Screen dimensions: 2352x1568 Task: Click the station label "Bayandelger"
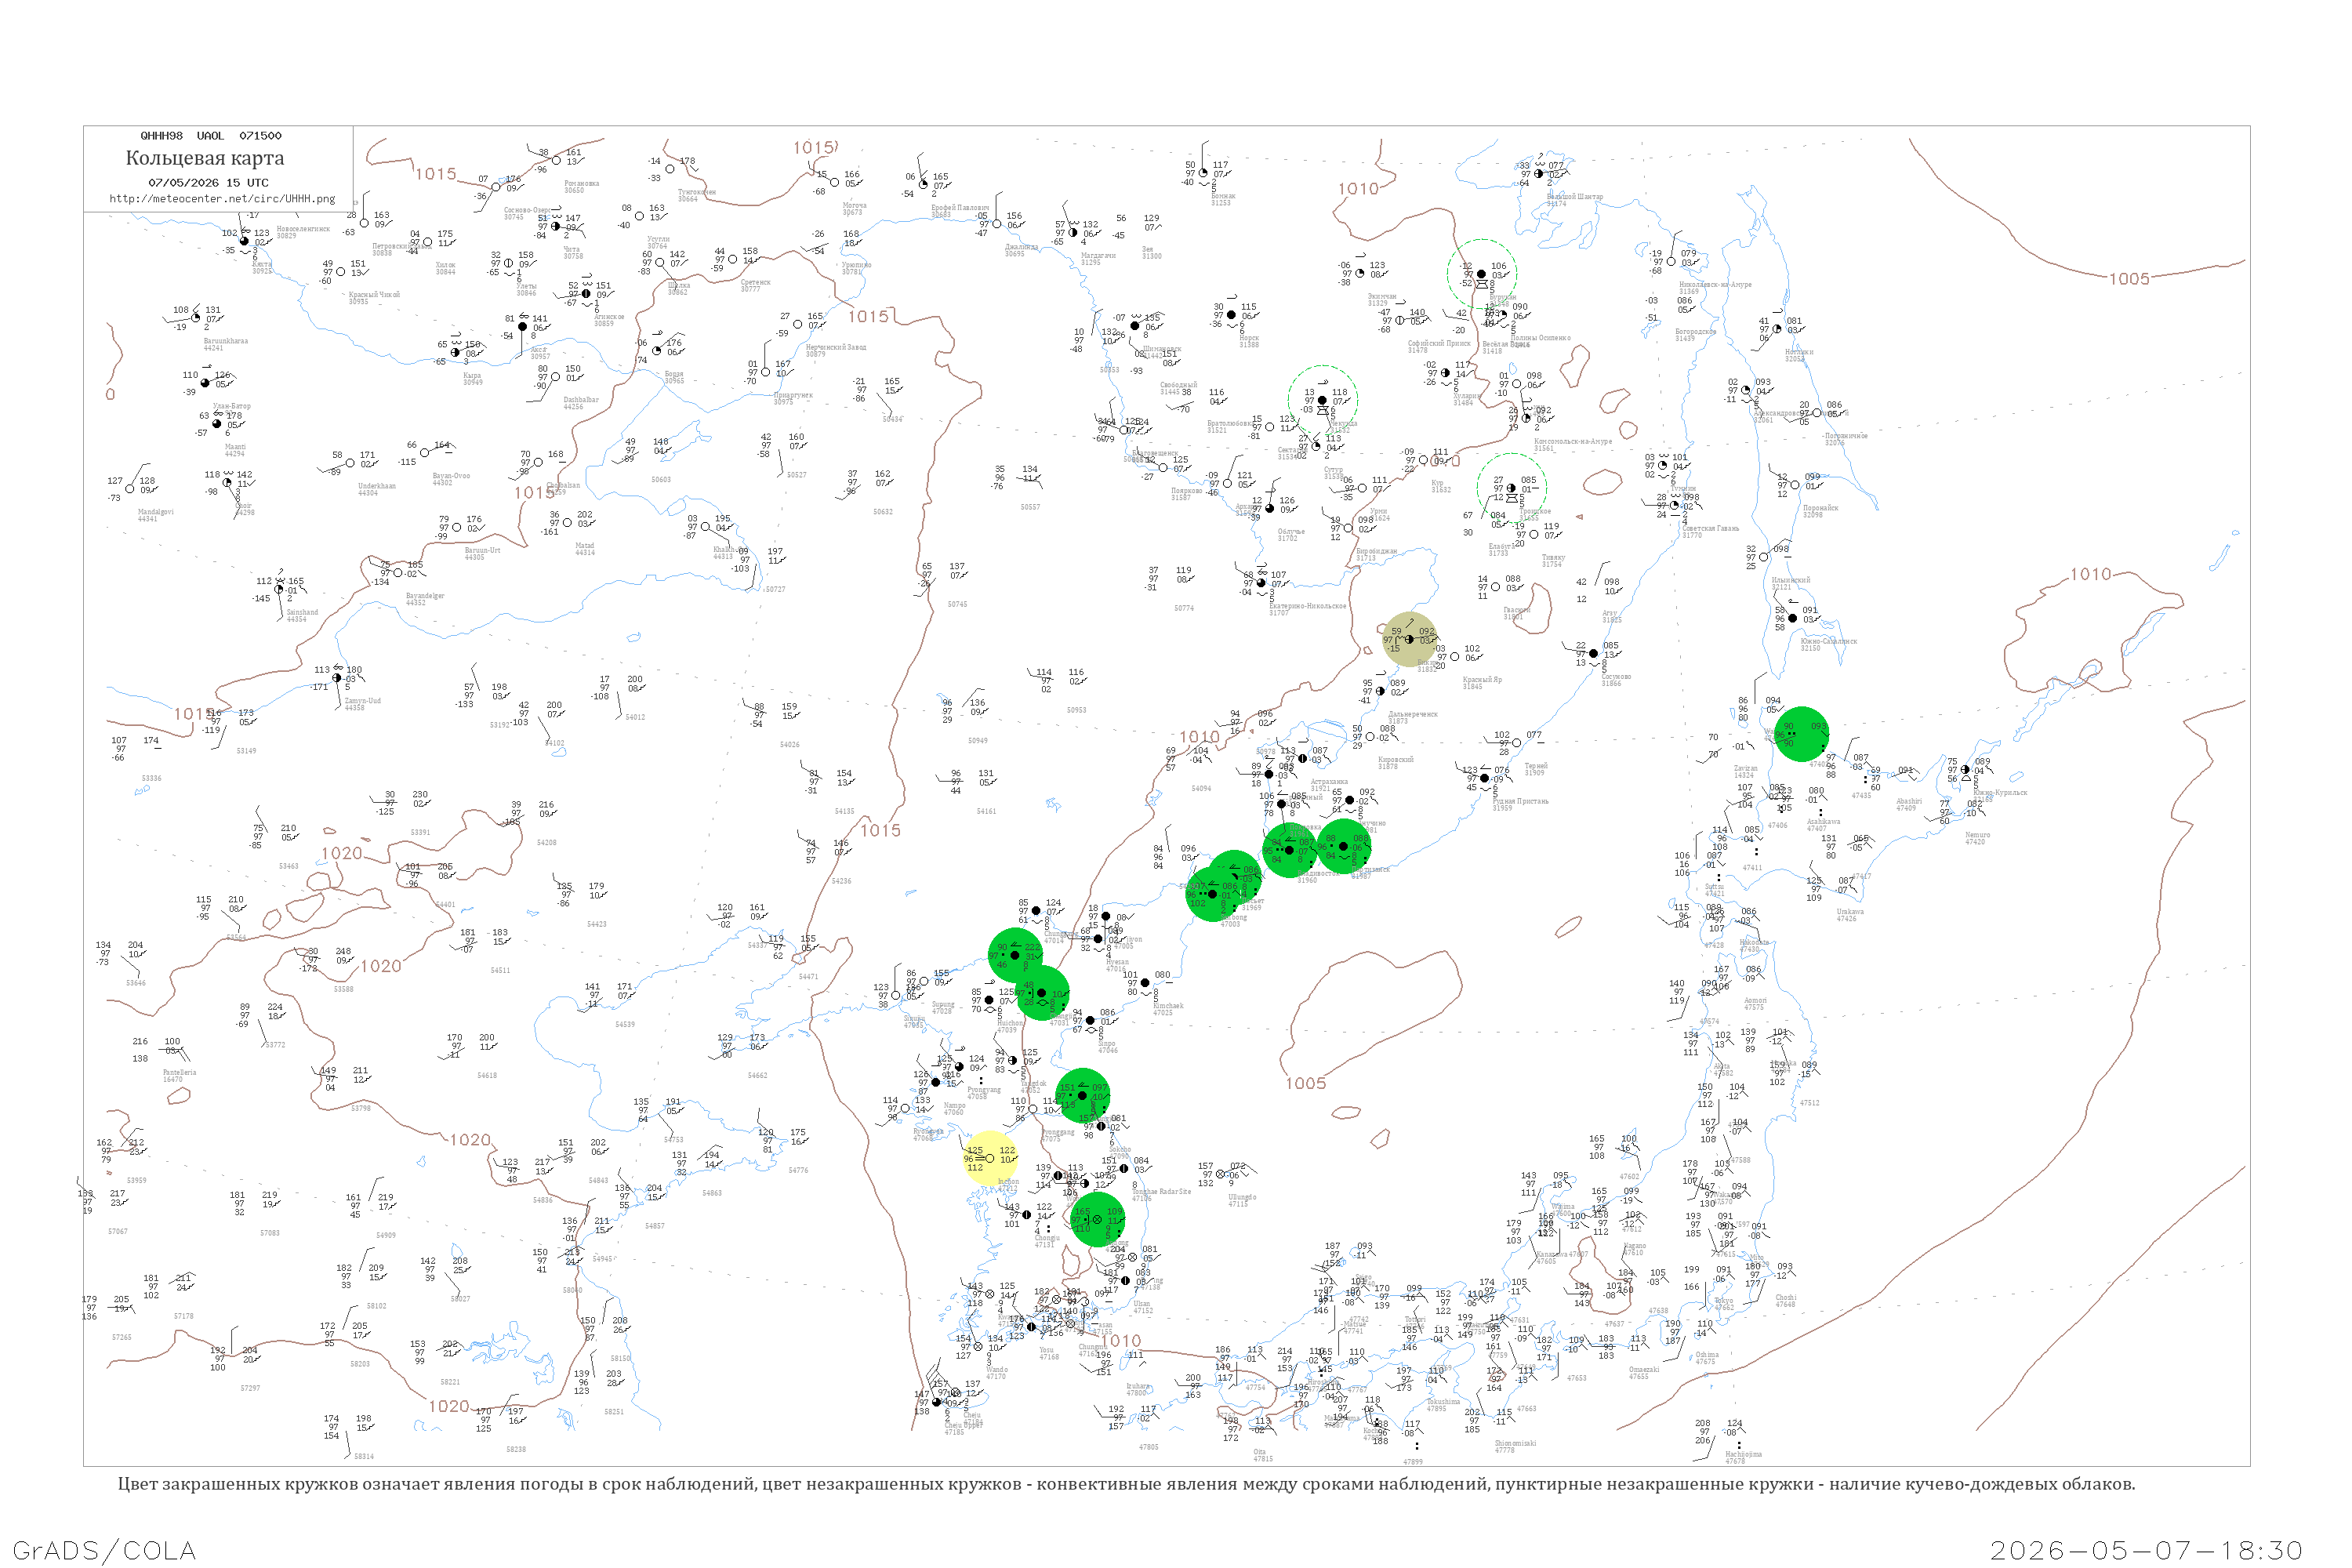click(x=425, y=596)
